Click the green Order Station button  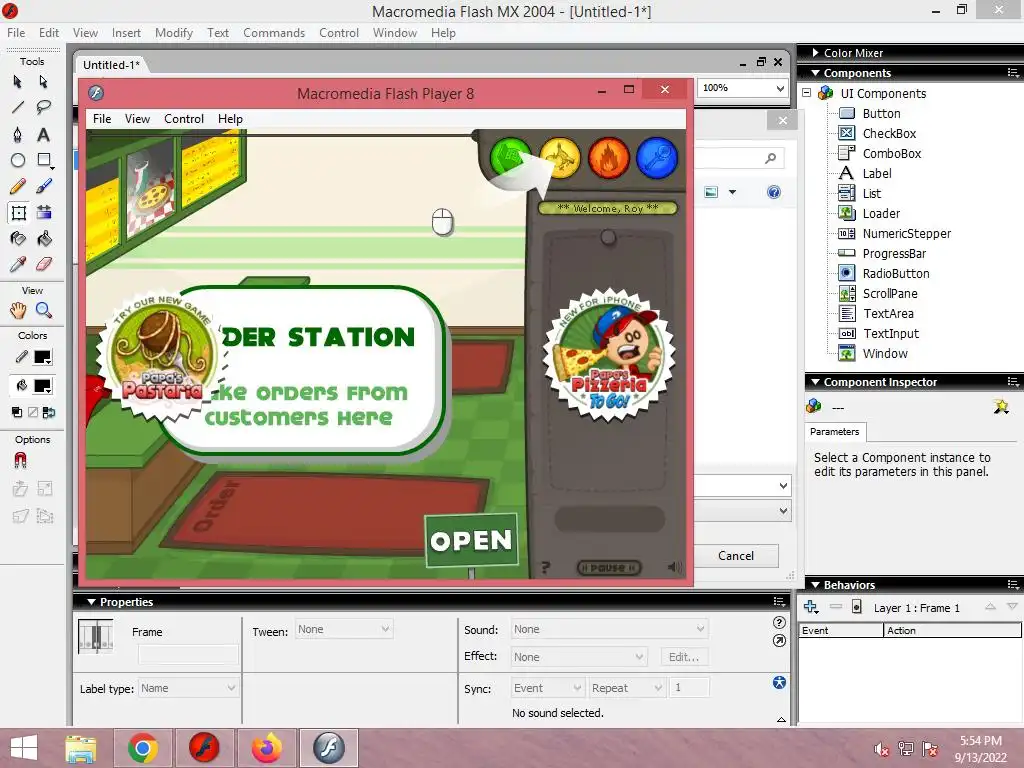click(510, 157)
